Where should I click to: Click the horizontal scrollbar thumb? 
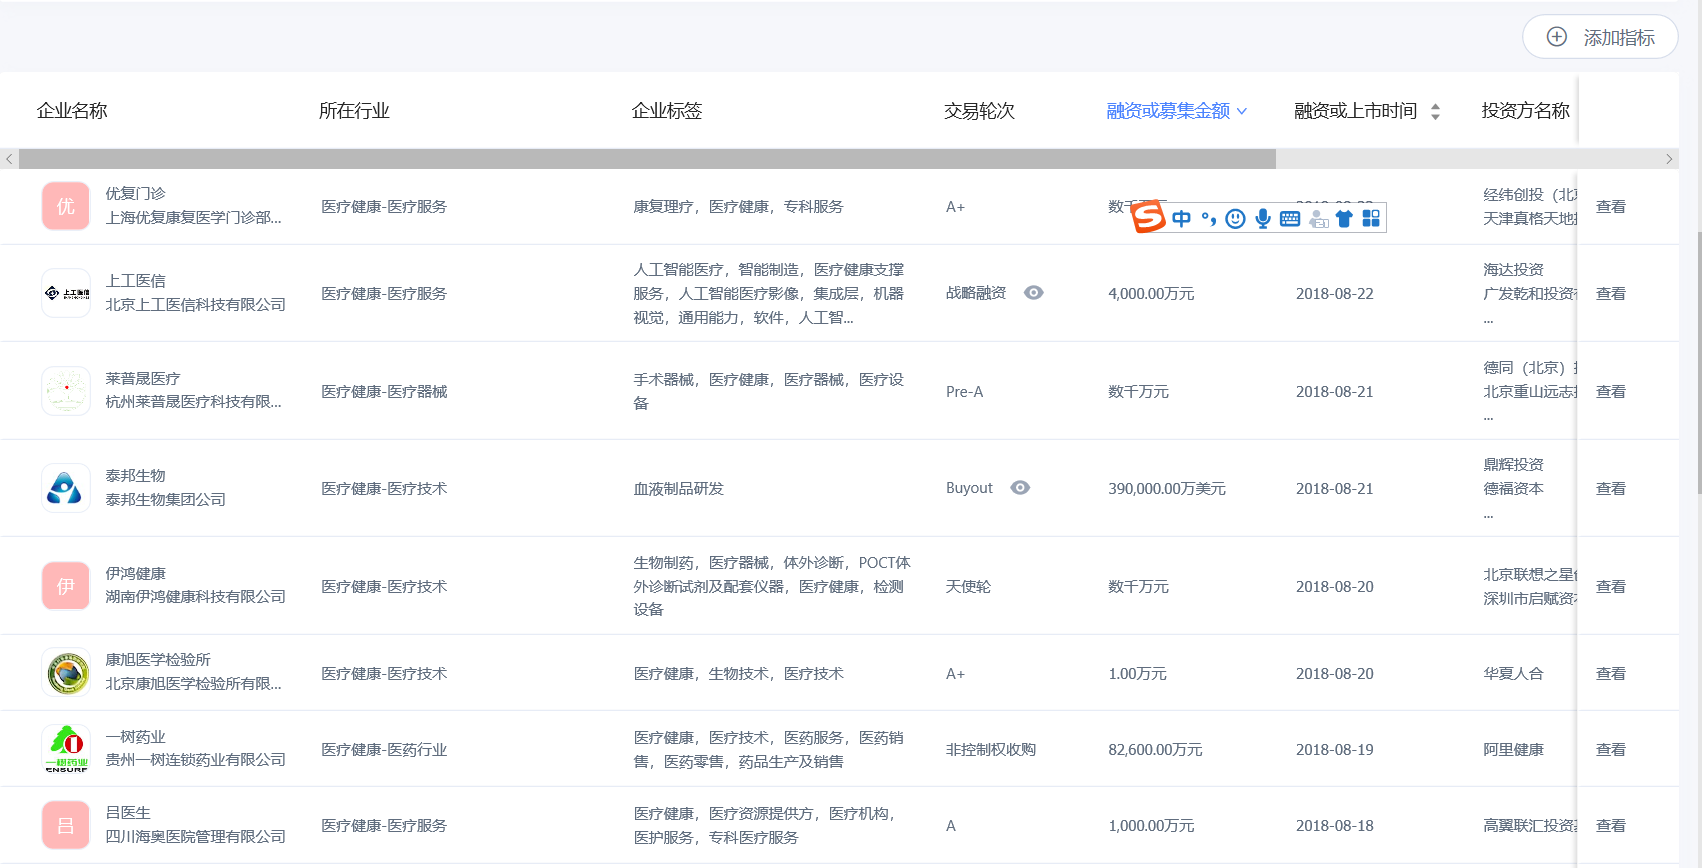coord(647,159)
